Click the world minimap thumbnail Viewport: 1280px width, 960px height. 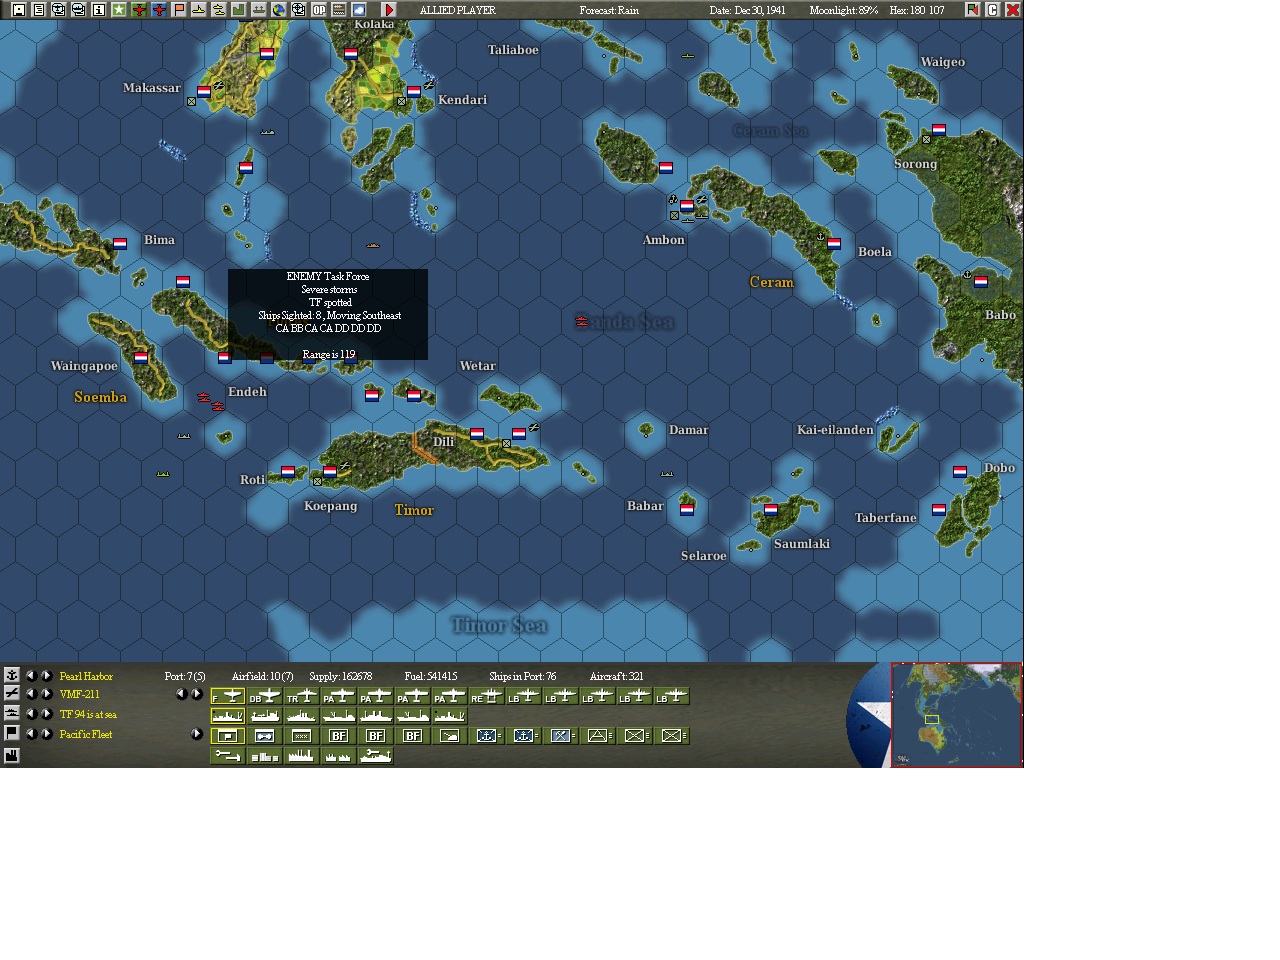click(956, 715)
